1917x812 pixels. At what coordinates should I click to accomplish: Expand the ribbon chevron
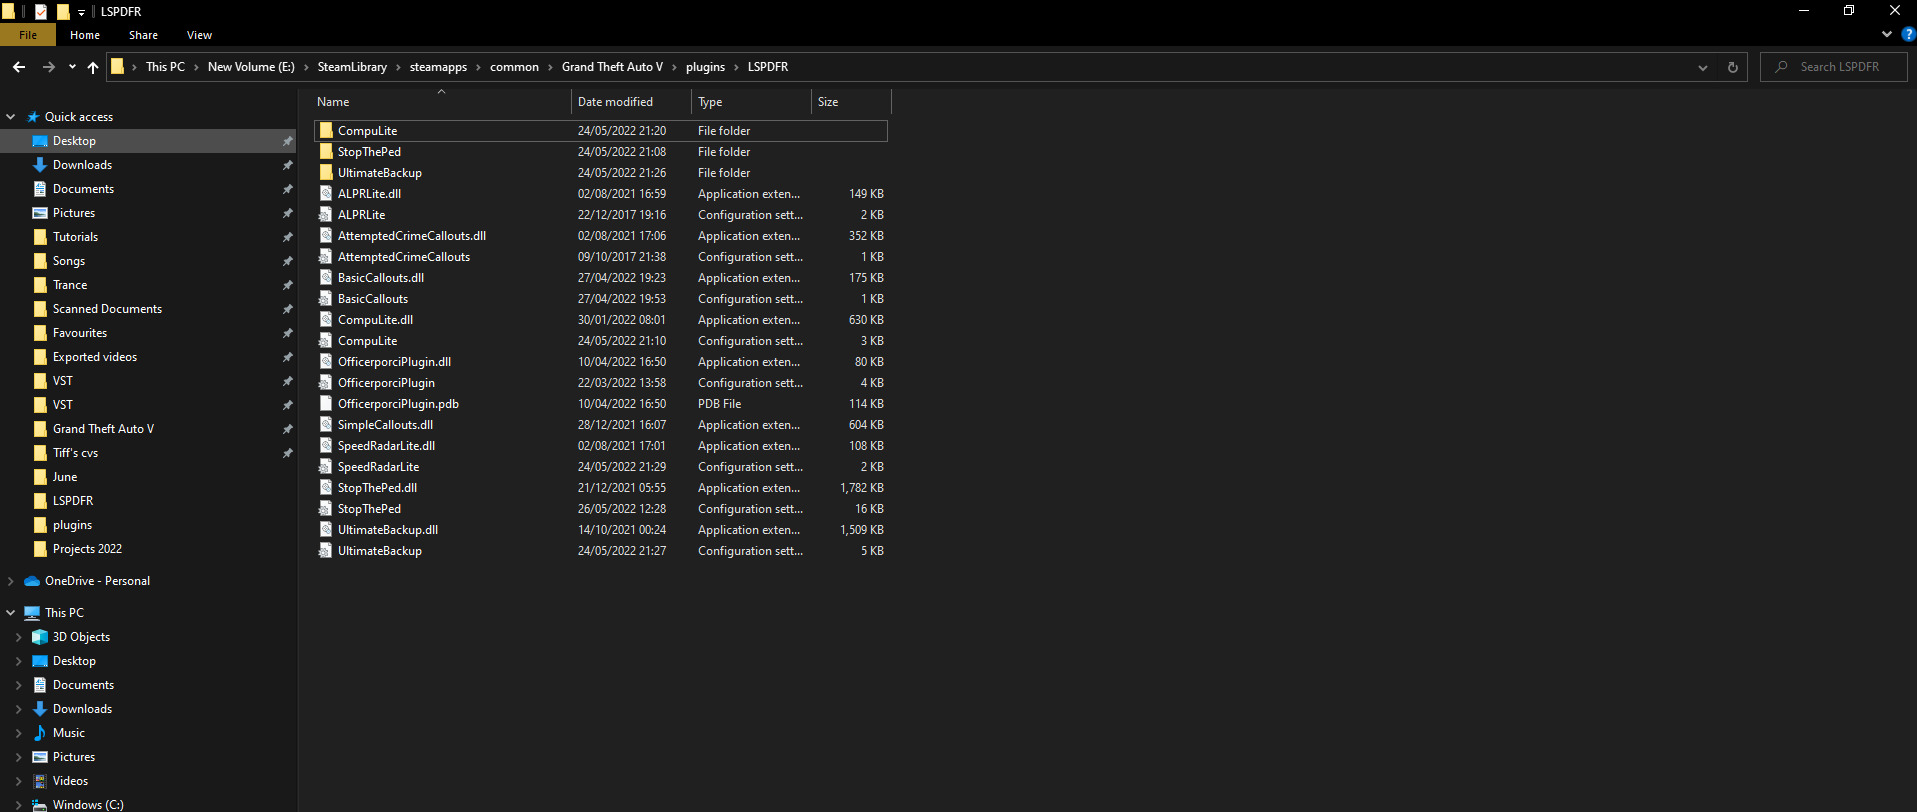click(x=1887, y=34)
